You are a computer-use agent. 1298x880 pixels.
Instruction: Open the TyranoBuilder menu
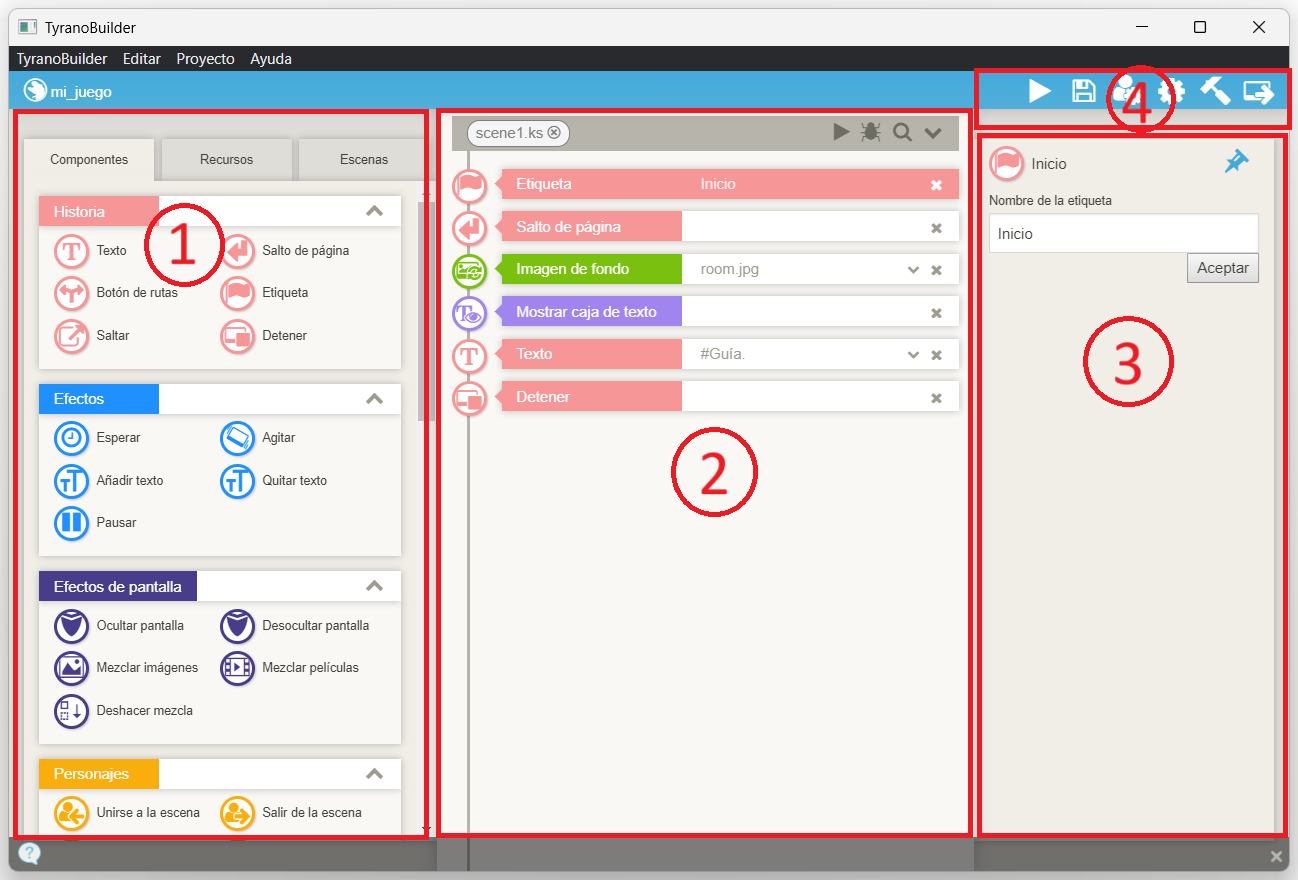62,59
